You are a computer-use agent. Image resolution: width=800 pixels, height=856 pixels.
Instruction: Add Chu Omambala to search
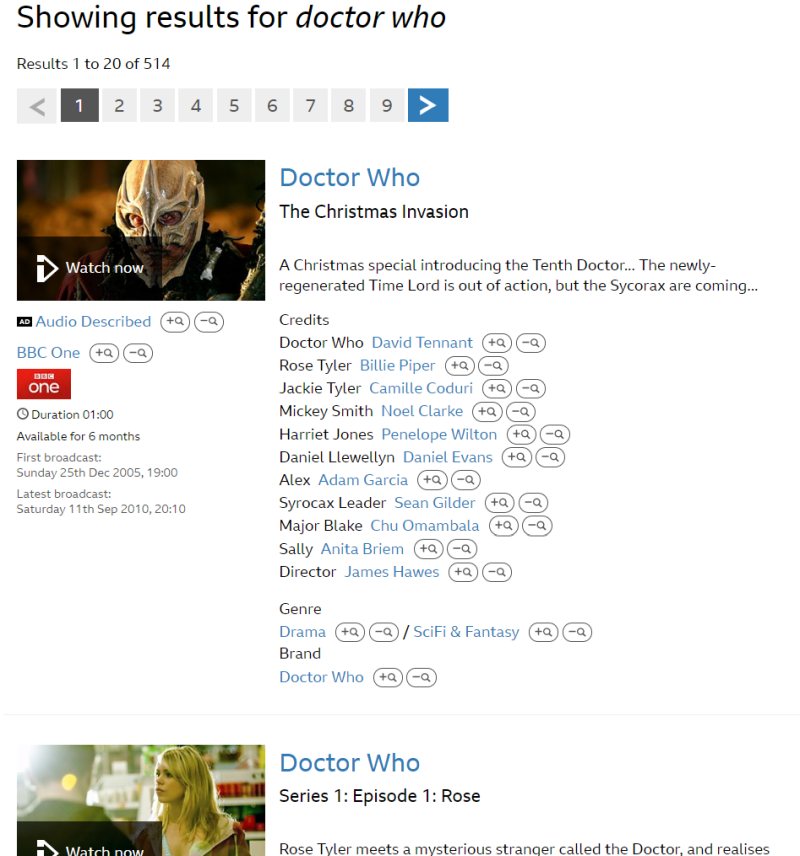pyautogui.click(x=503, y=526)
